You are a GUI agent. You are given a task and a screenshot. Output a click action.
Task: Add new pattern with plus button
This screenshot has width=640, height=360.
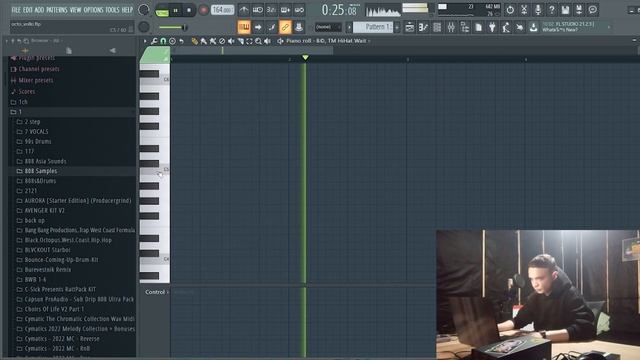[x=397, y=27]
